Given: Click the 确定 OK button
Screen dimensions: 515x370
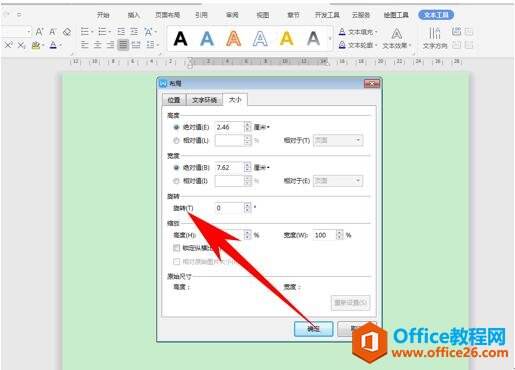Looking at the screenshot, I should point(313,329).
